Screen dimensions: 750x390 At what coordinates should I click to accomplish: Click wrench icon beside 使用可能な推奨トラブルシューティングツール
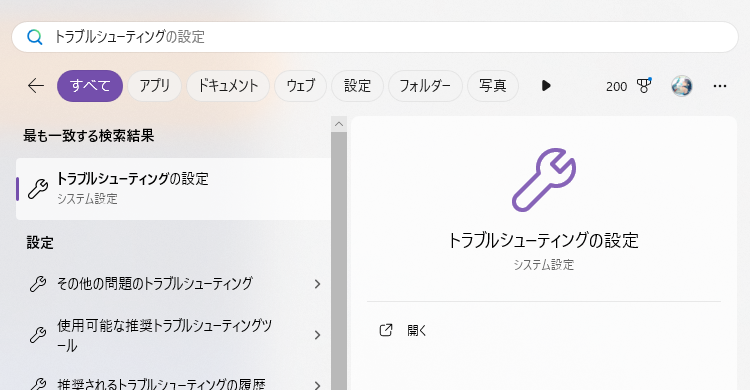coord(38,335)
